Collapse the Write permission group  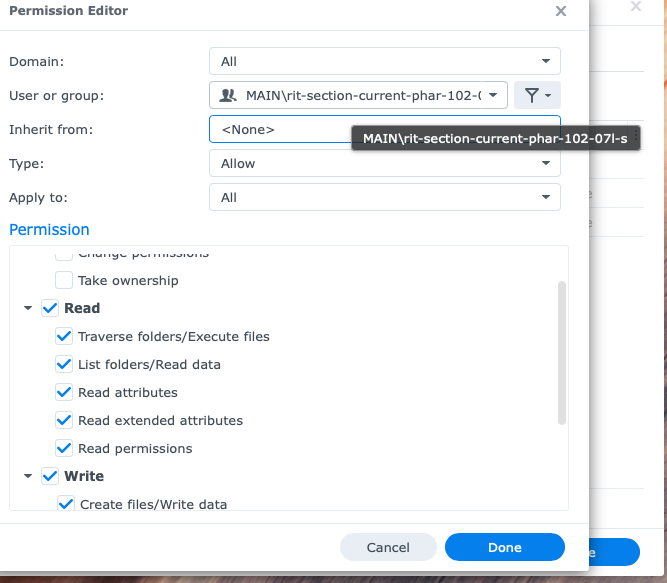(x=28, y=477)
